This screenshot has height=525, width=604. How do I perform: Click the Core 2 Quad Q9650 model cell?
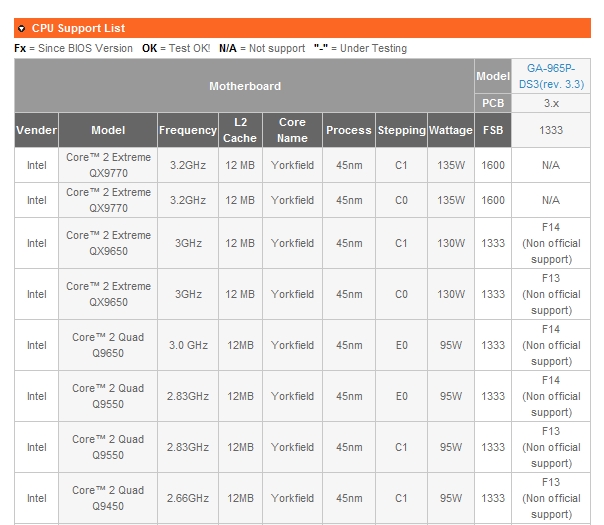point(108,345)
